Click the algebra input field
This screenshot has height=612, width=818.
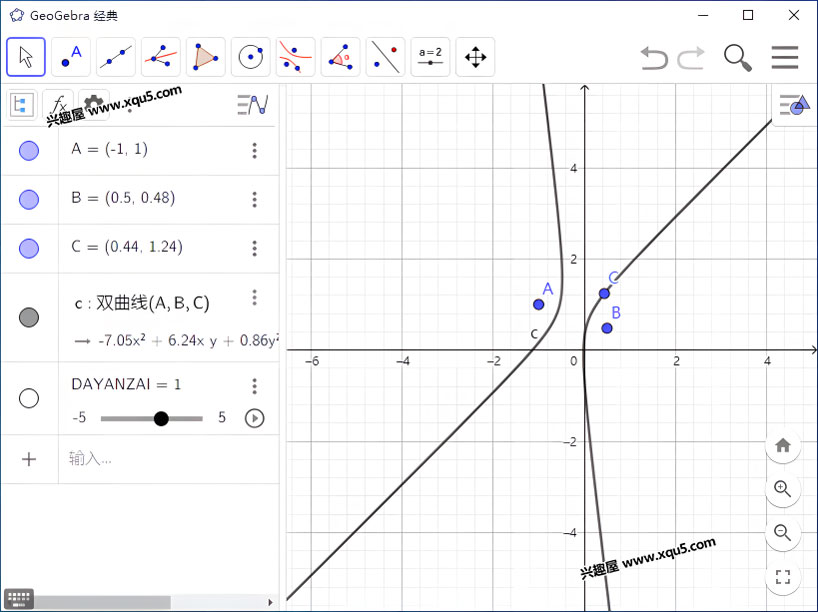[169, 459]
